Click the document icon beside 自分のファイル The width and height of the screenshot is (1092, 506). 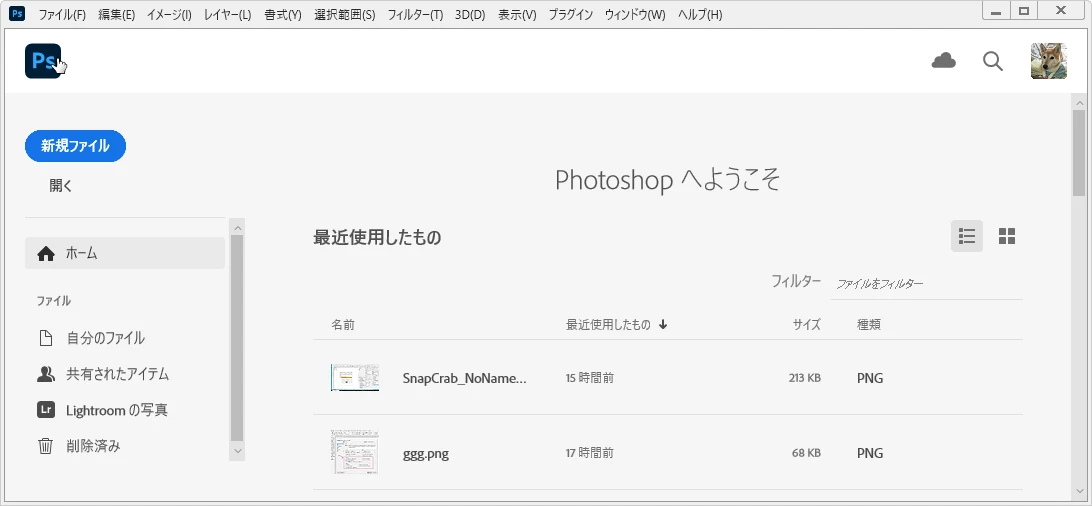click(x=45, y=339)
